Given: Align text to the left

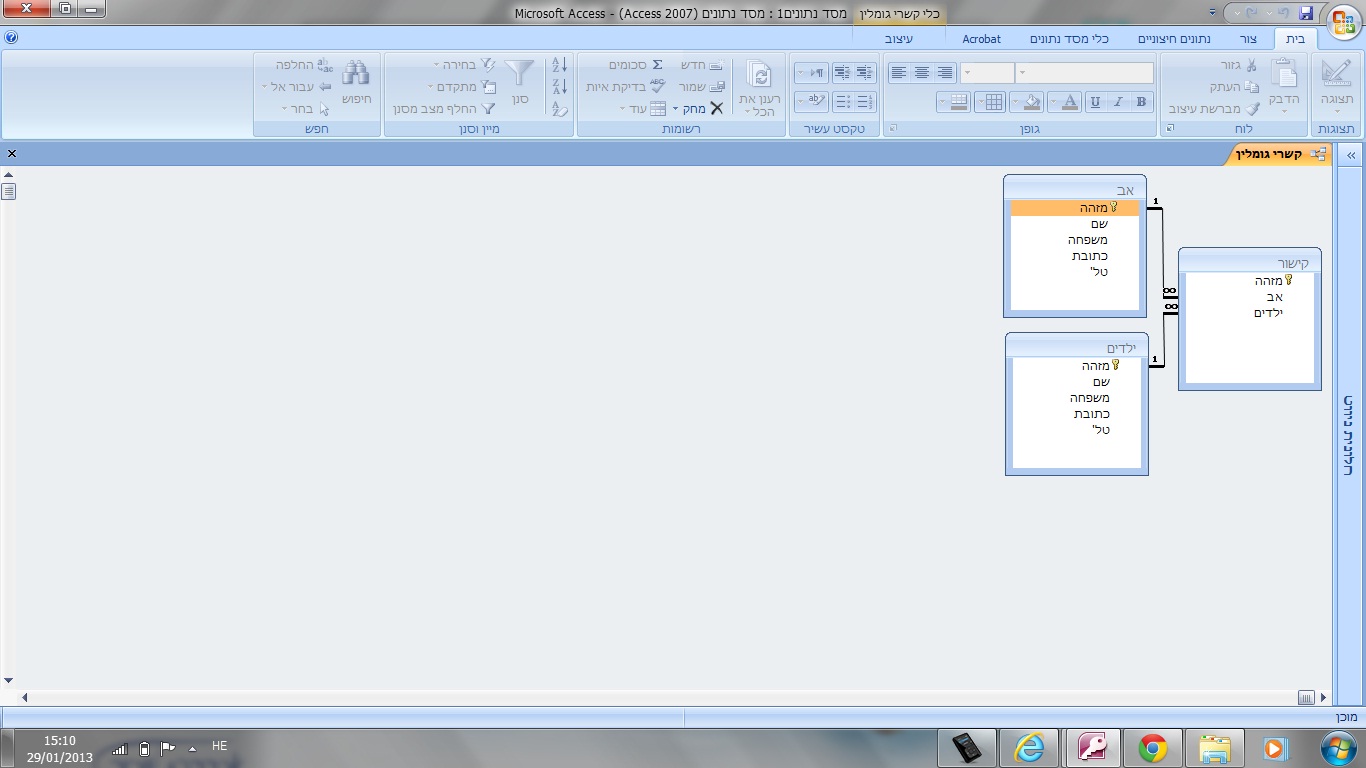Looking at the screenshot, I should coord(898,73).
